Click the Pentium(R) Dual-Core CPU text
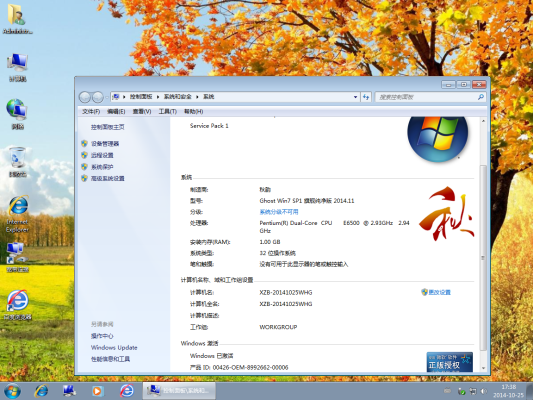The width and height of the screenshot is (533, 400). point(296,223)
